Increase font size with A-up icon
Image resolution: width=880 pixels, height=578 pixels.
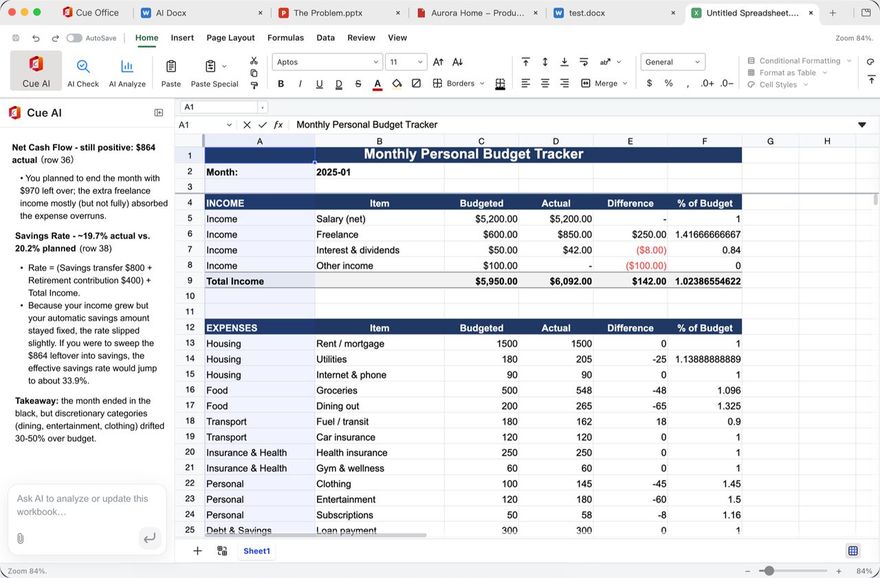click(x=438, y=62)
